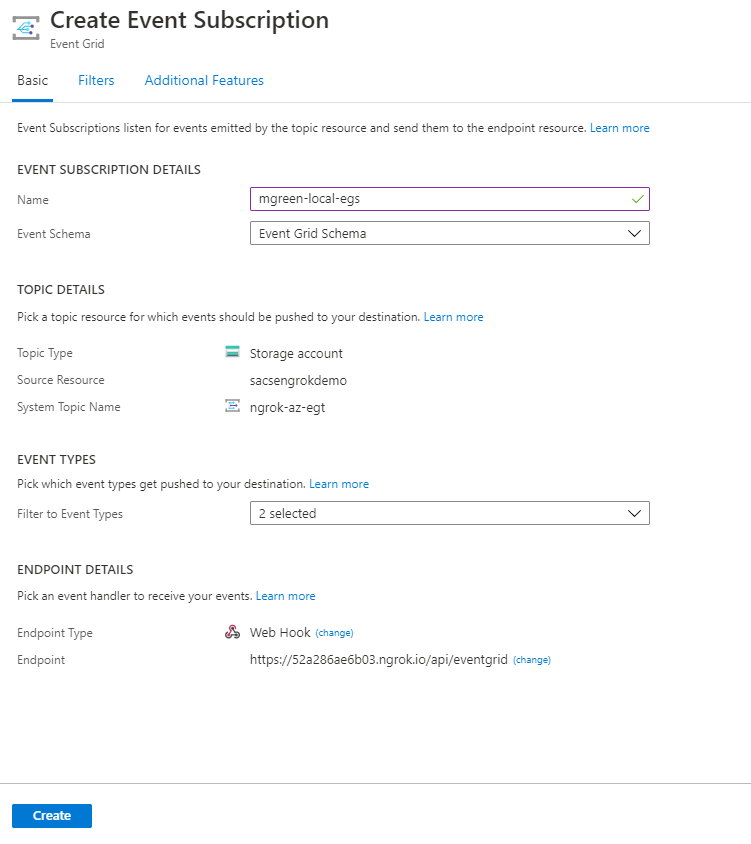The width and height of the screenshot is (751, 844).
Task: Expand the Filter to Event Types dropdown
Action: 450,513
